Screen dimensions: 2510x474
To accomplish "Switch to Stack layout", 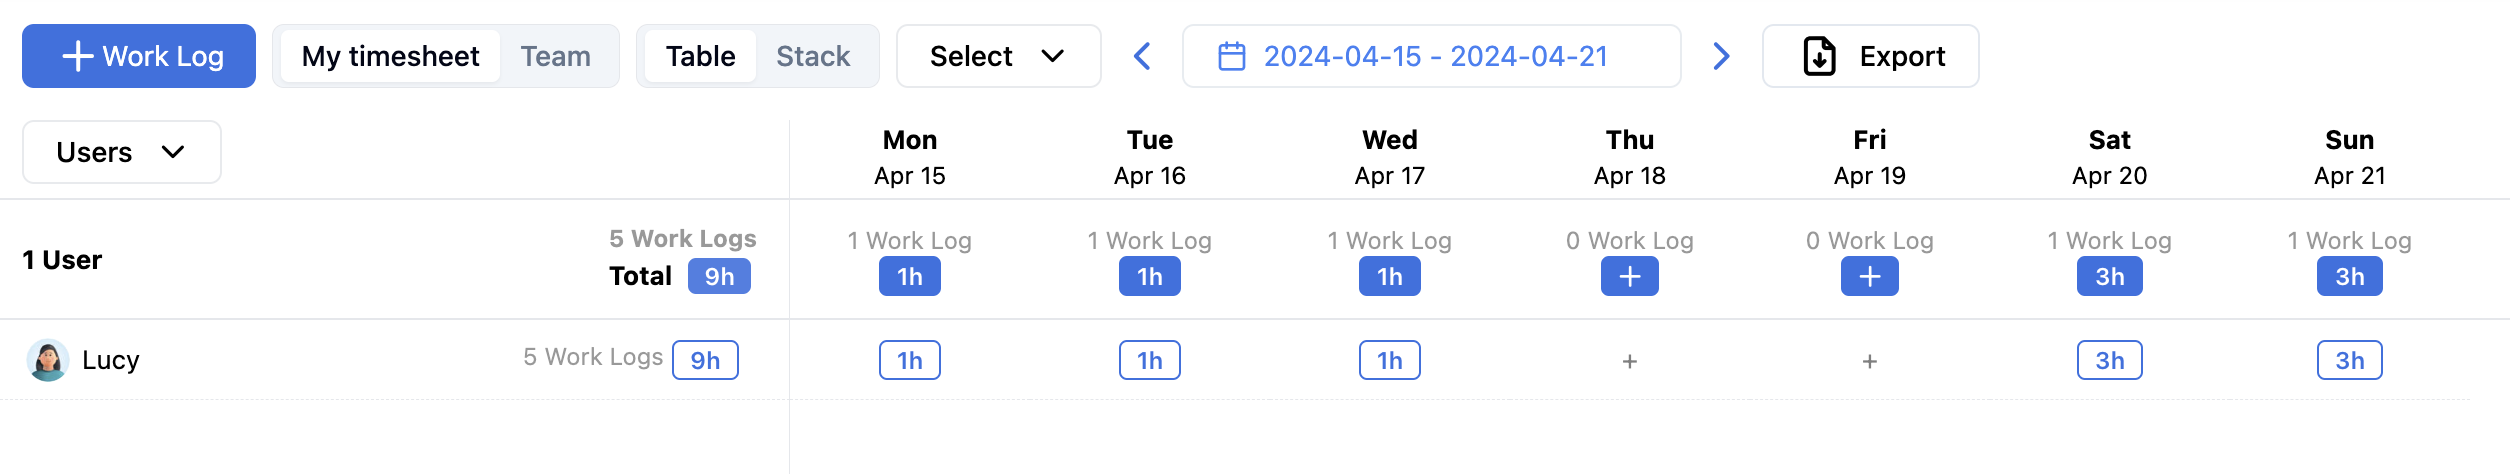I will [813, 57].
